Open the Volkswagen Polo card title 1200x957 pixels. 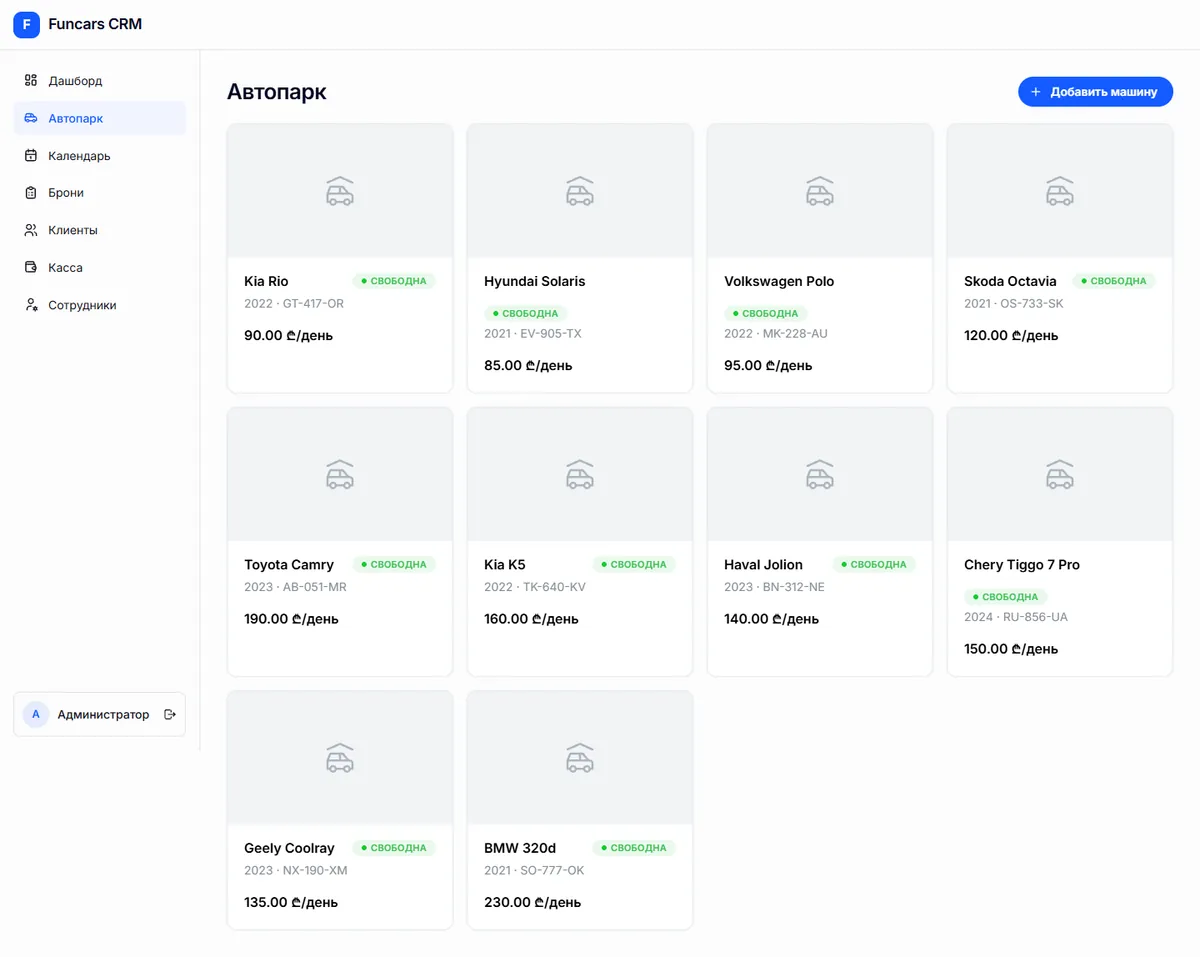pos(779,281)
